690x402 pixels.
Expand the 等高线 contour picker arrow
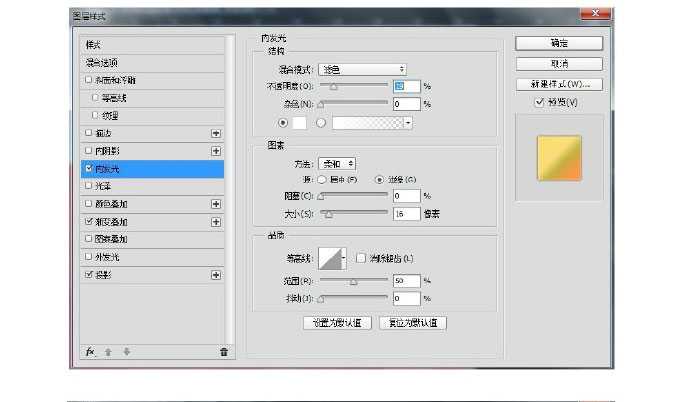pyautogui.click(x=344, y=258)
